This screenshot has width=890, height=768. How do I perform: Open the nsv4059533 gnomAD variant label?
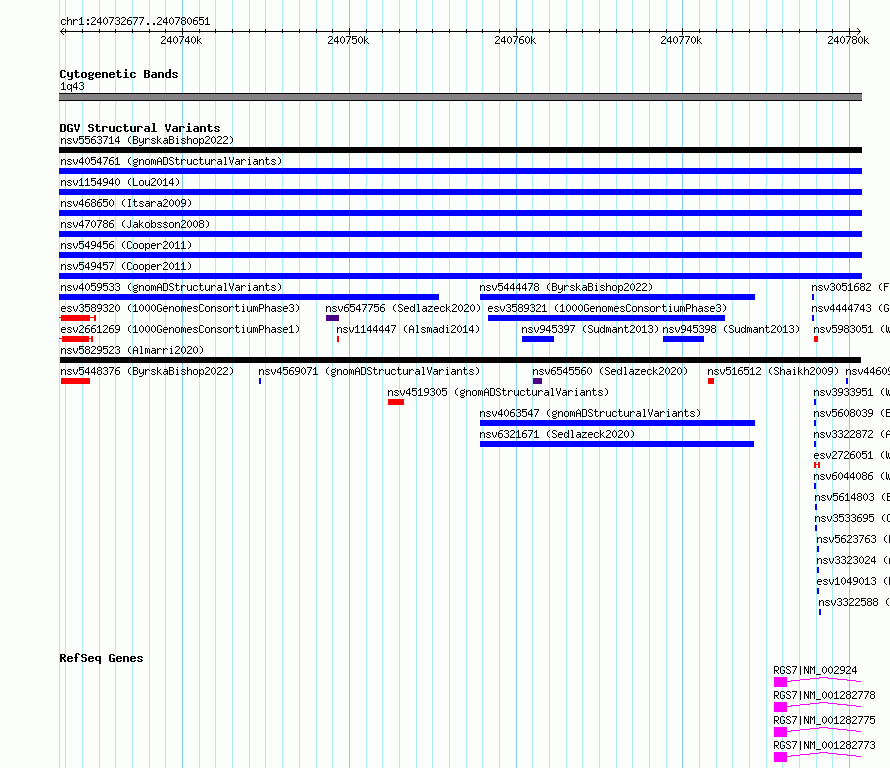[171, 287]
